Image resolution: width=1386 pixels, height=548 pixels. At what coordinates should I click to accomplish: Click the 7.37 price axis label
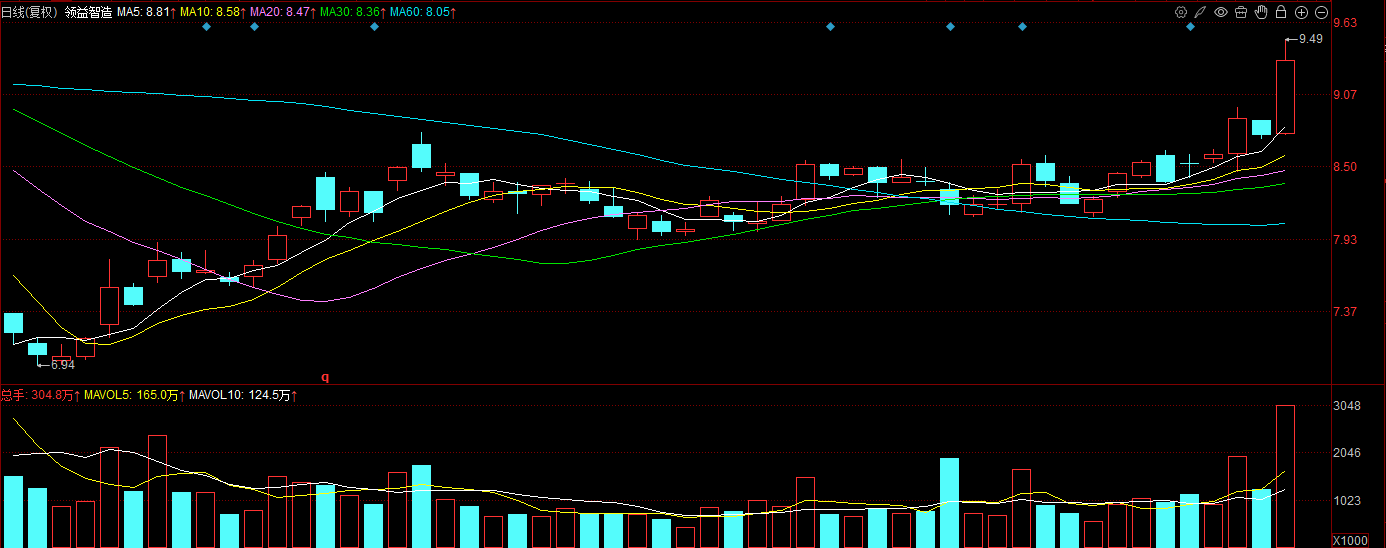click(x=1343, y=312)
